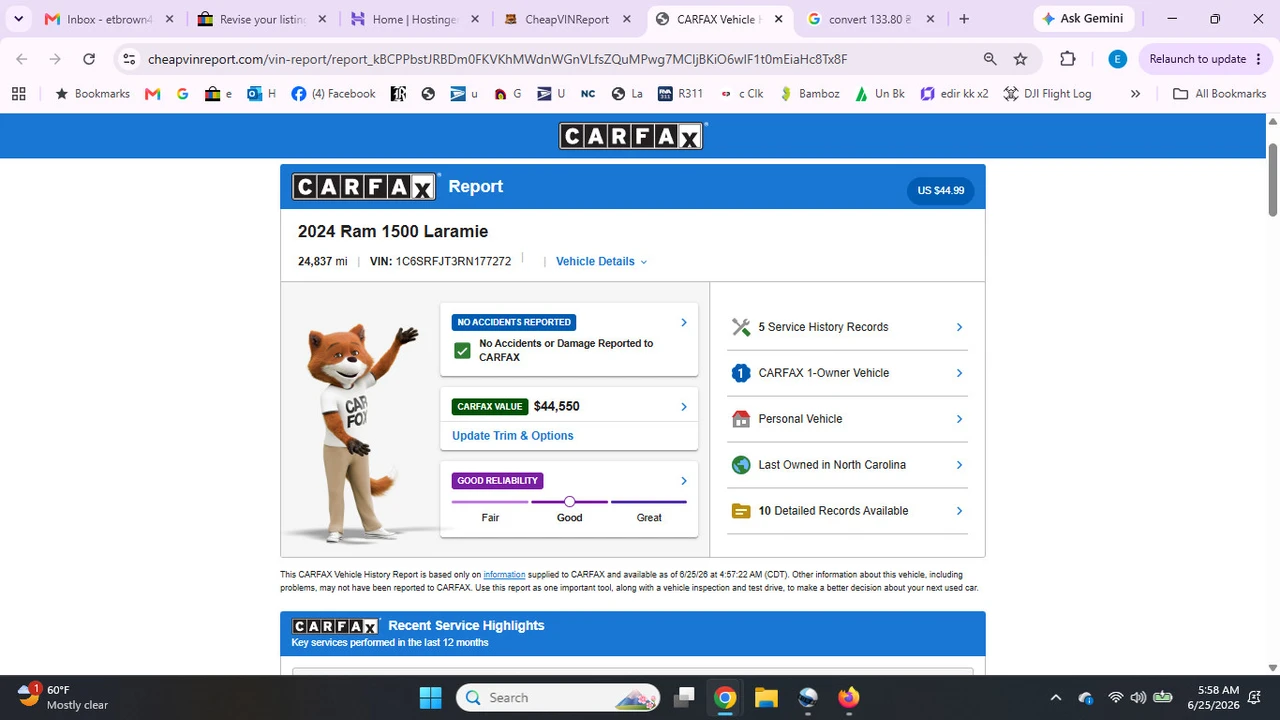This screenshot has width=1280, height=720.
Task: Click the Ask Gemini button
Action: coord(1083,19)
